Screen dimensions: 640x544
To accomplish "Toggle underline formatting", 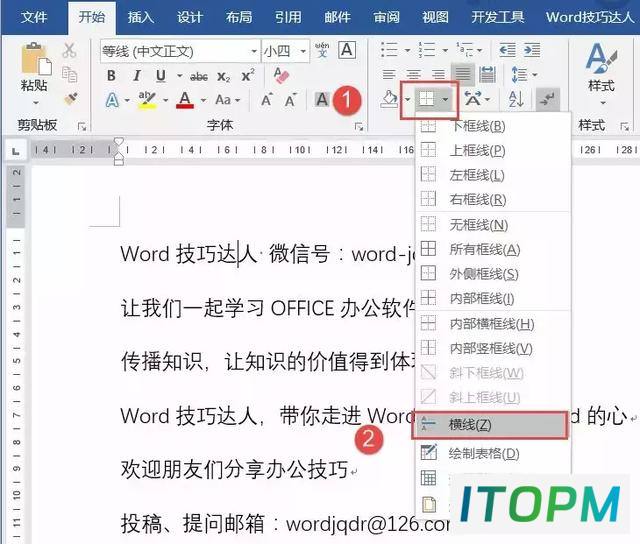I will point(161,76).
